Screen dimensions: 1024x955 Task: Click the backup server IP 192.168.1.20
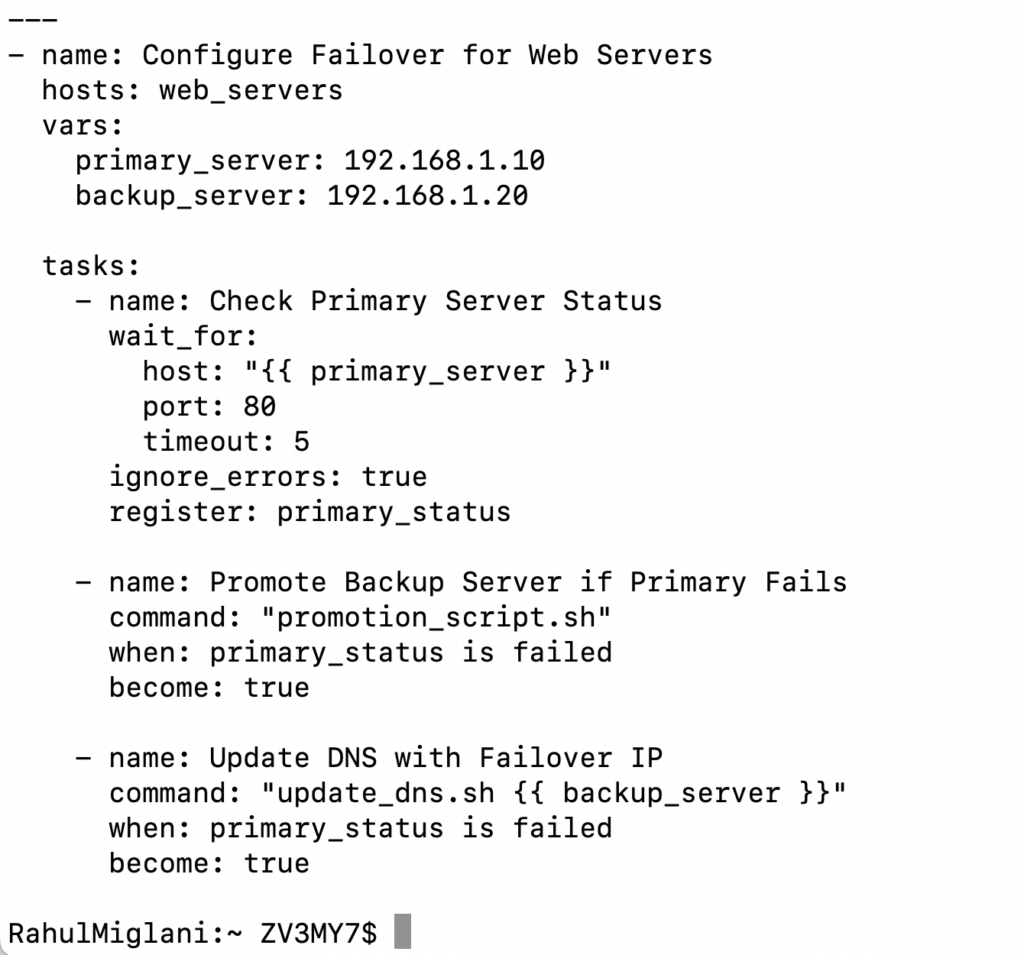pos(427,195)
